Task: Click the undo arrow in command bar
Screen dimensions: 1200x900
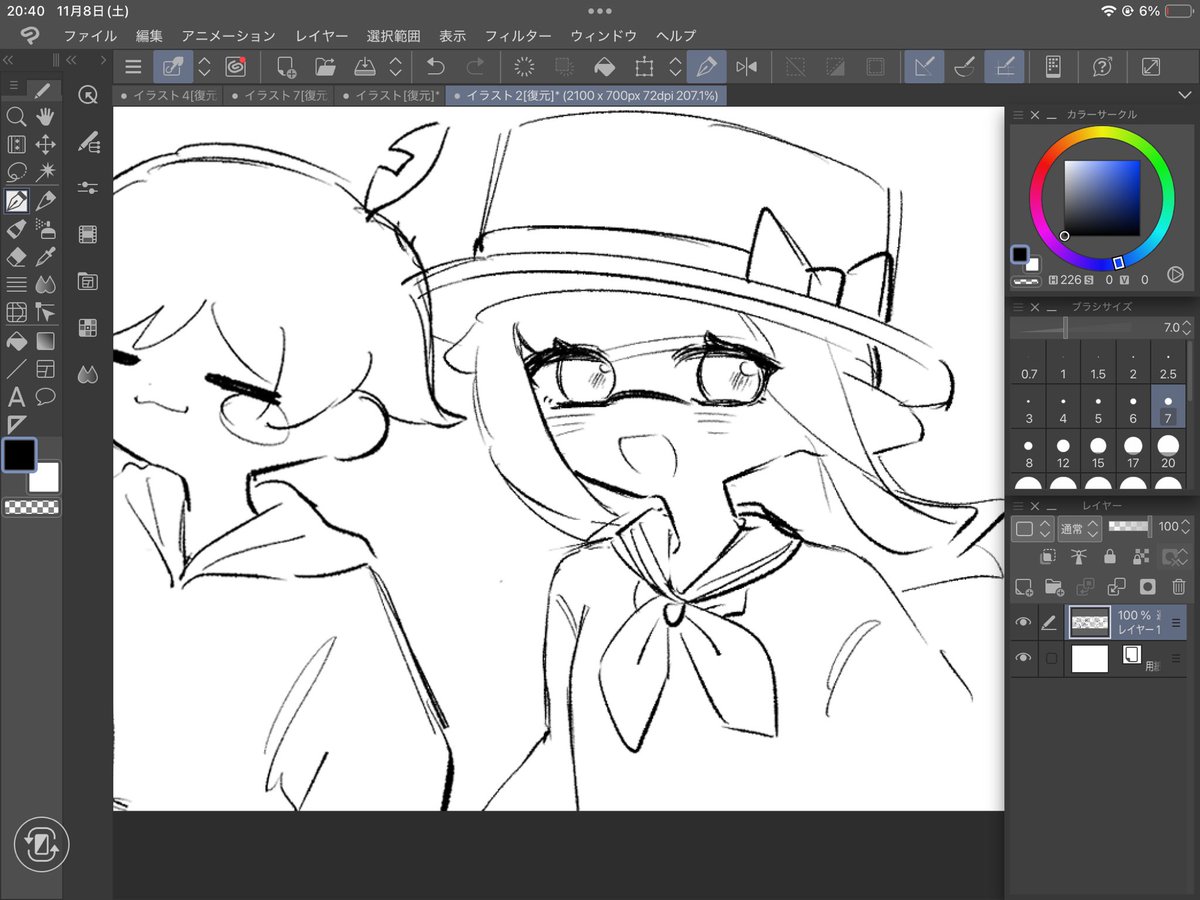Action: coord(435,67)
